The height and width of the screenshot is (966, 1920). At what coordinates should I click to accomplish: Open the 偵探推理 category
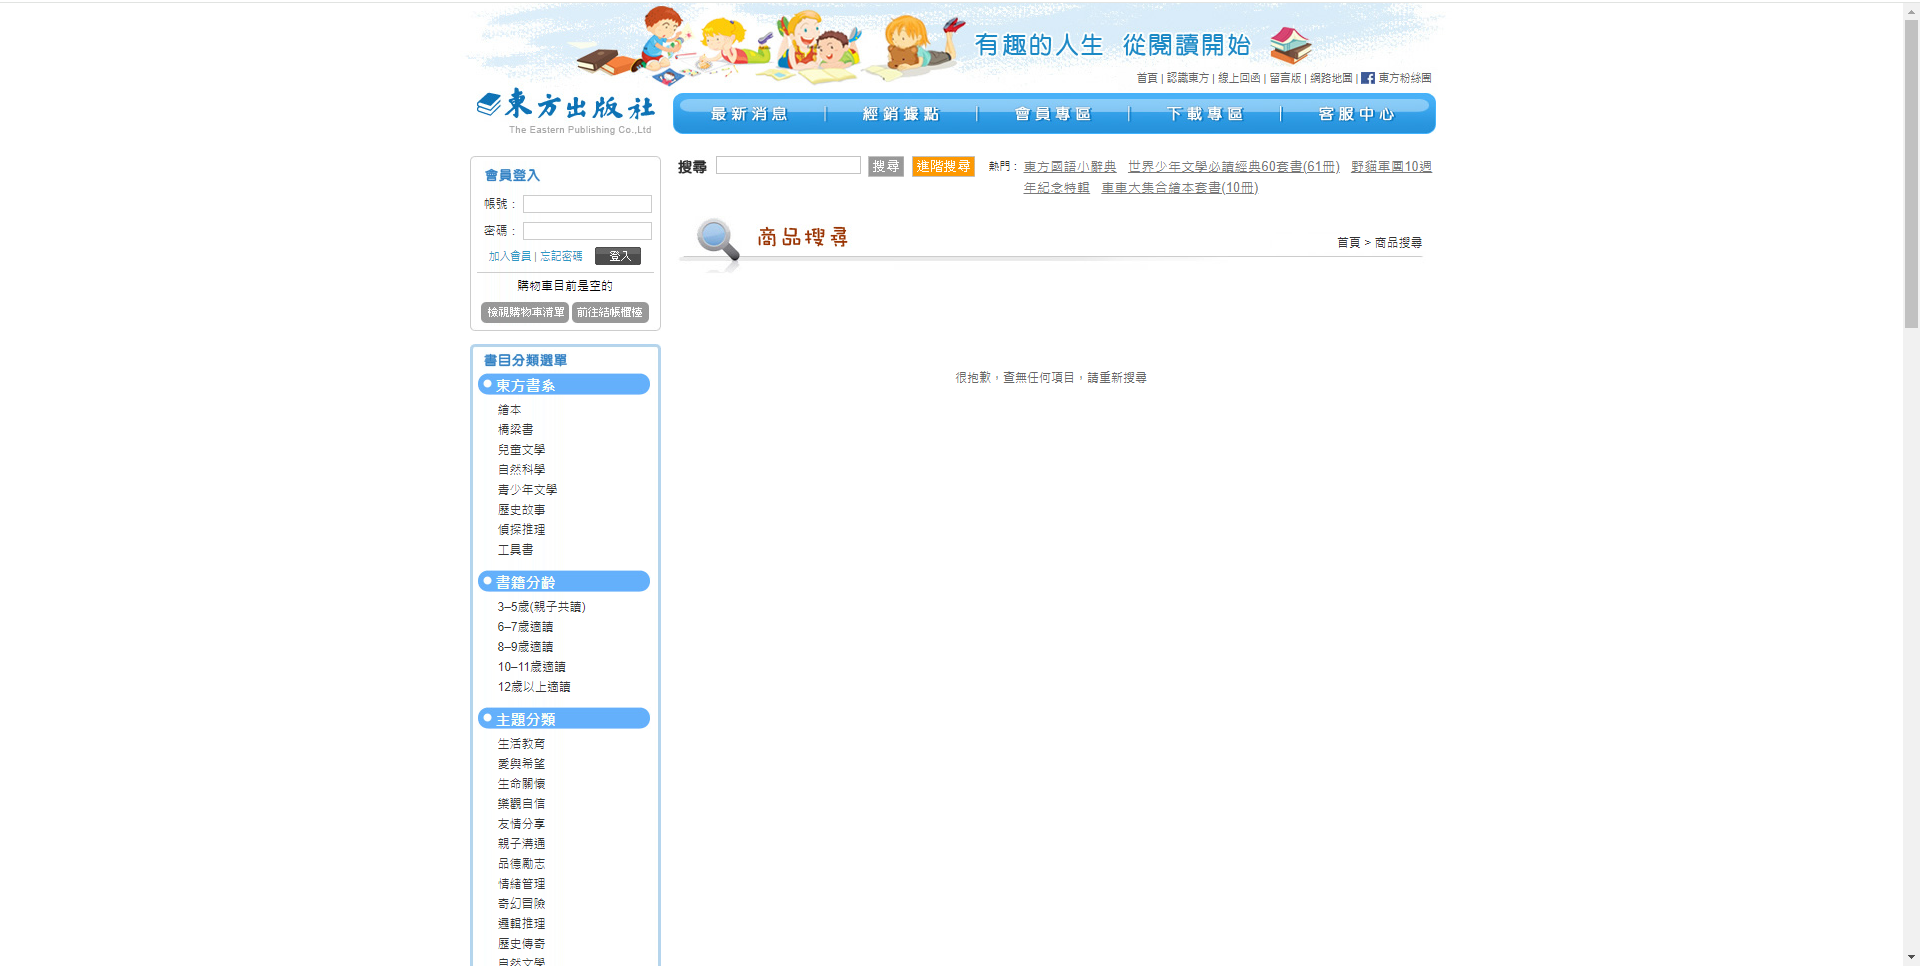[x=522, y=530]
